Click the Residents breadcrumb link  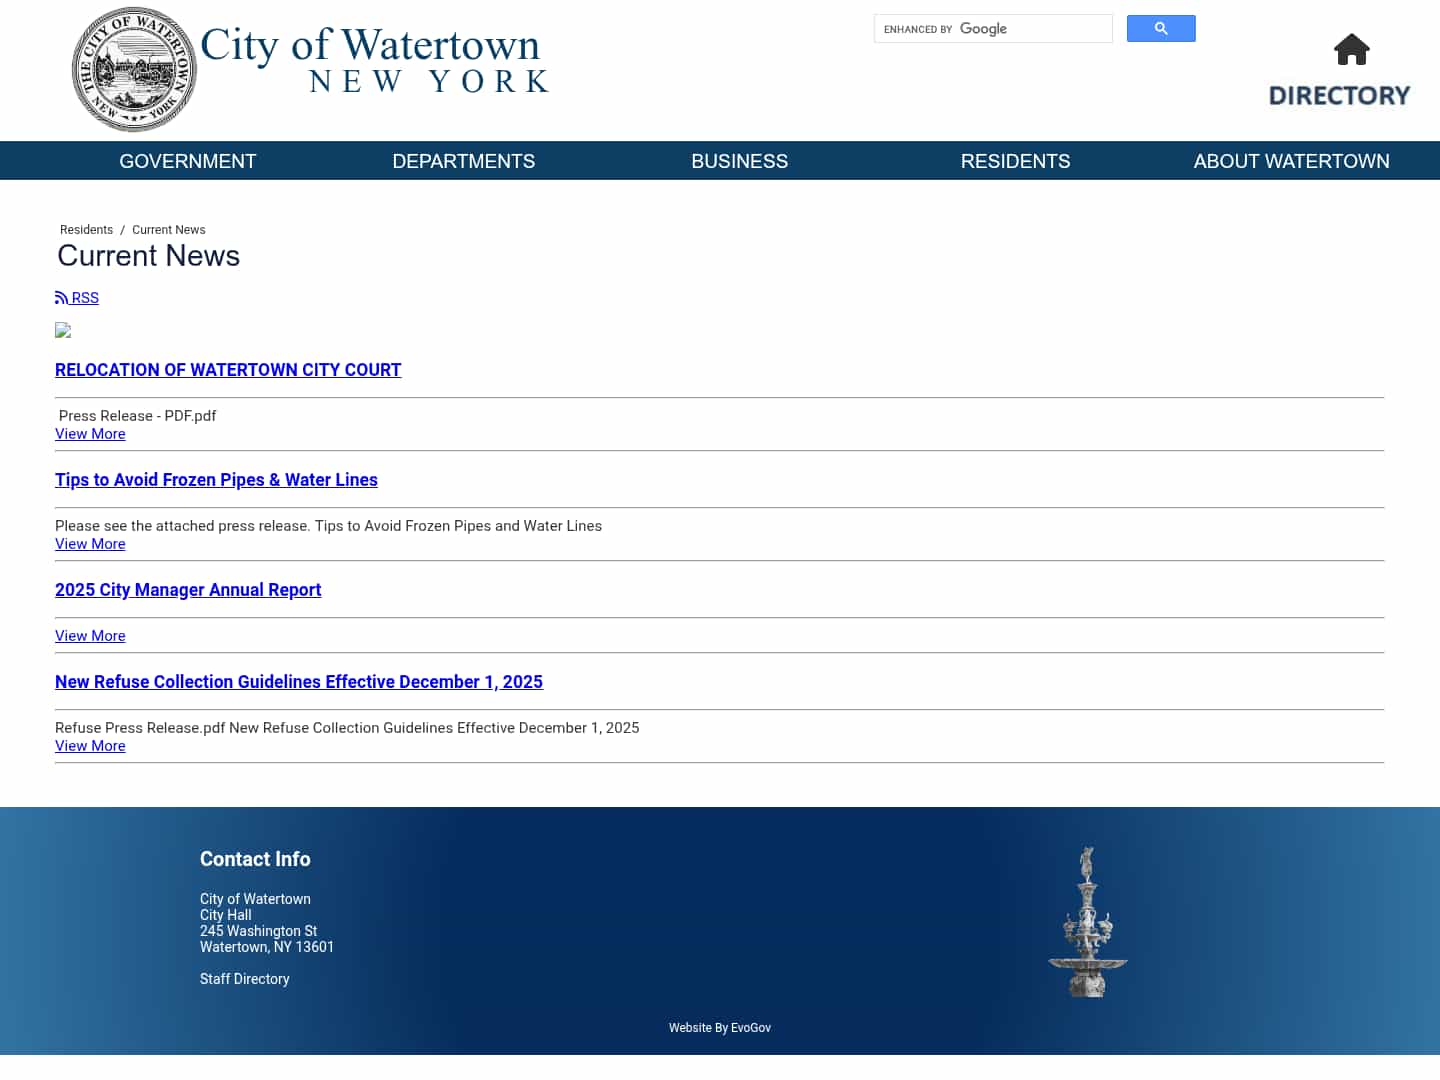point(86,230)
